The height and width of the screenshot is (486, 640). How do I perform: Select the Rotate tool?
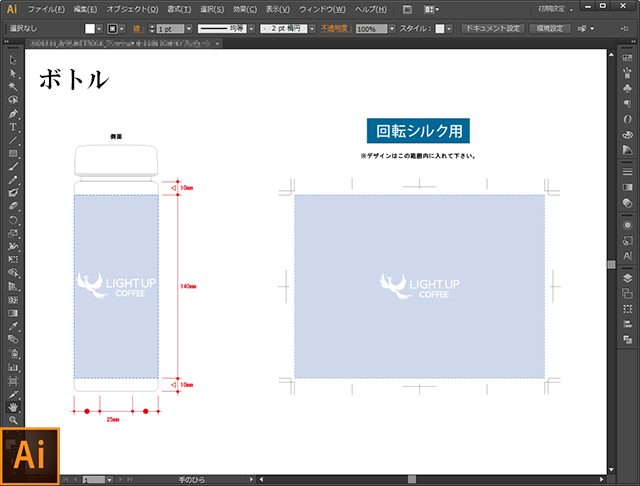tap(13, 220)
